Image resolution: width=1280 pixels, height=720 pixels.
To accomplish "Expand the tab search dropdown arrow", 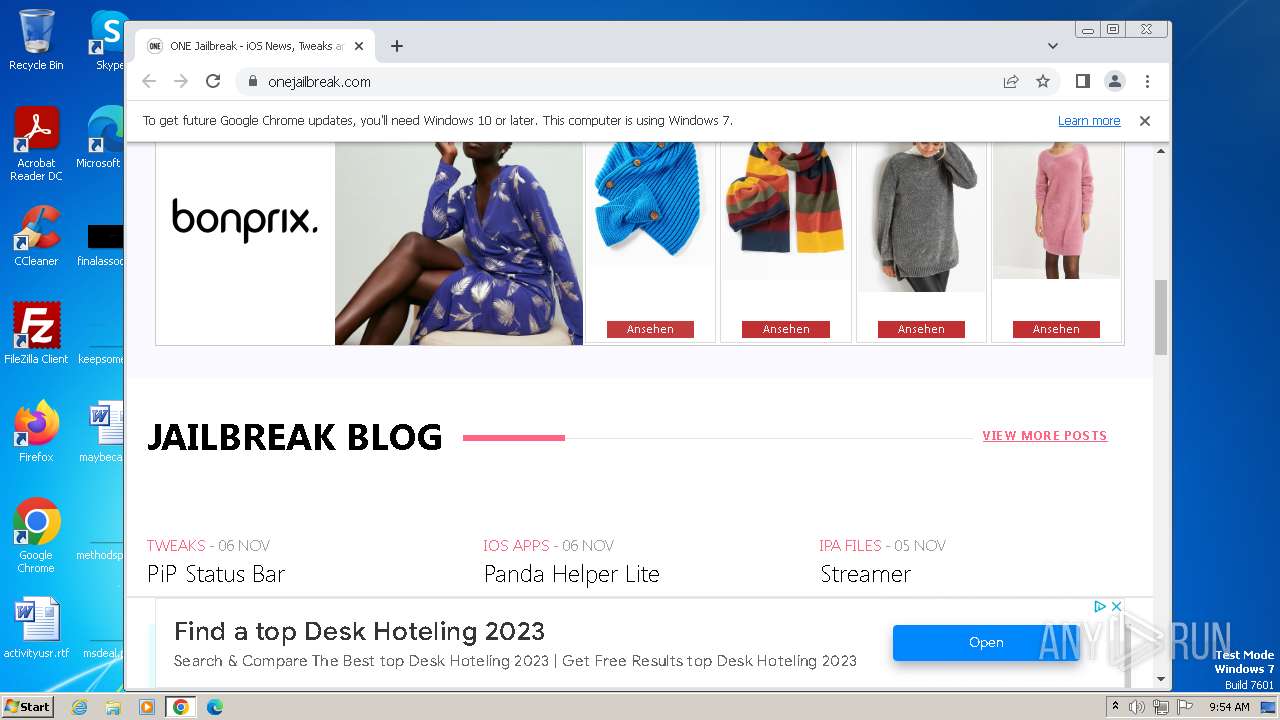I will click(x=1053, y=46).
